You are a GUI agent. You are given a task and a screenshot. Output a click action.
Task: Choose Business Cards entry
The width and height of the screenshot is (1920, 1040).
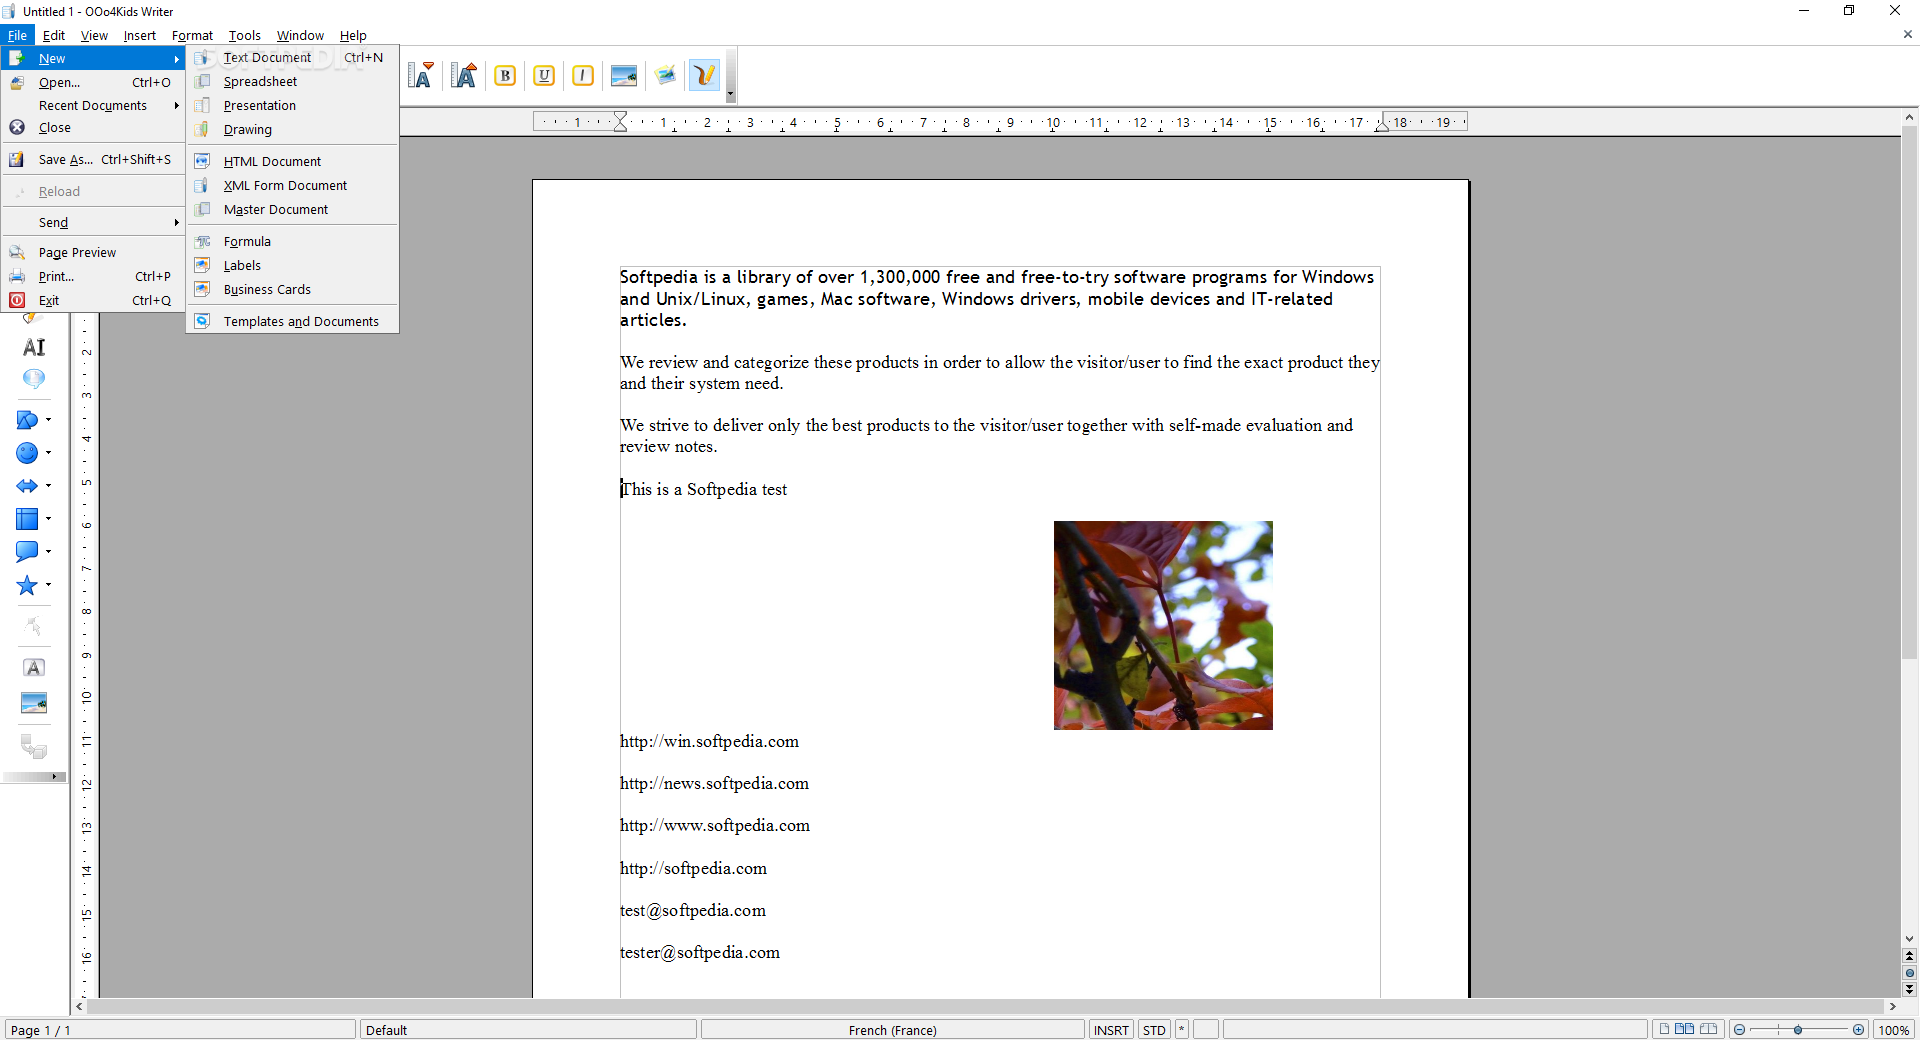point(292,290)
